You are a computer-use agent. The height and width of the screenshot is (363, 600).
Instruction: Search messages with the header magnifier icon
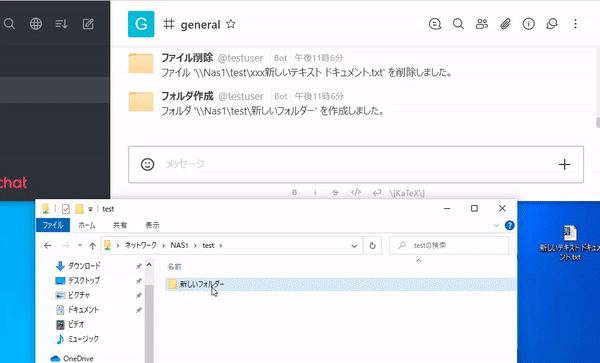coord(458,24)
